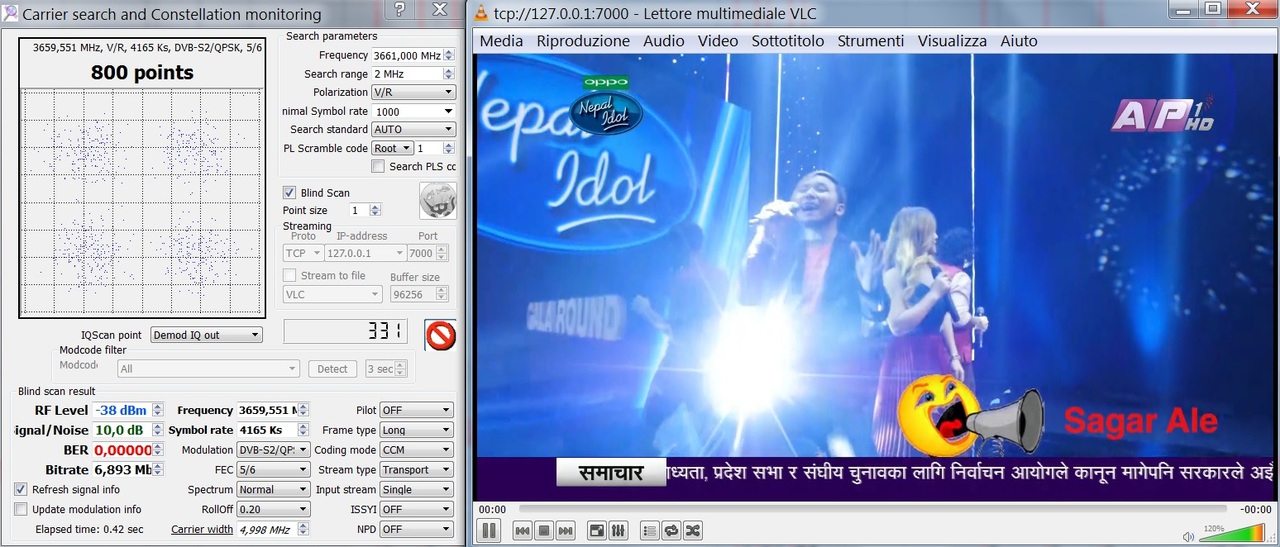Image resolution: width=1280 pixels, height=547 pixels.
Task: Open the Pilot OFF dropdown
Action: [416, 410]
